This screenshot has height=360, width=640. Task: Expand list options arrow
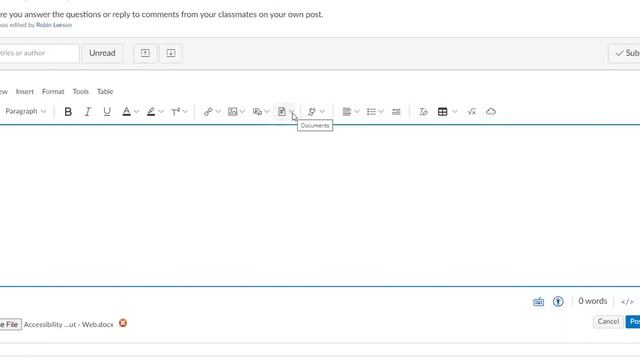pyautogui.click(x=381, y=111)
